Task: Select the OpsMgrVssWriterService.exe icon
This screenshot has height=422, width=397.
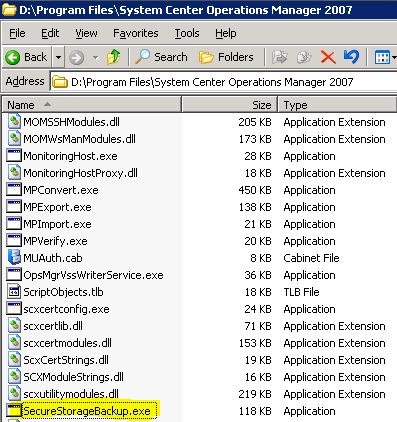Action: [14, 275]
